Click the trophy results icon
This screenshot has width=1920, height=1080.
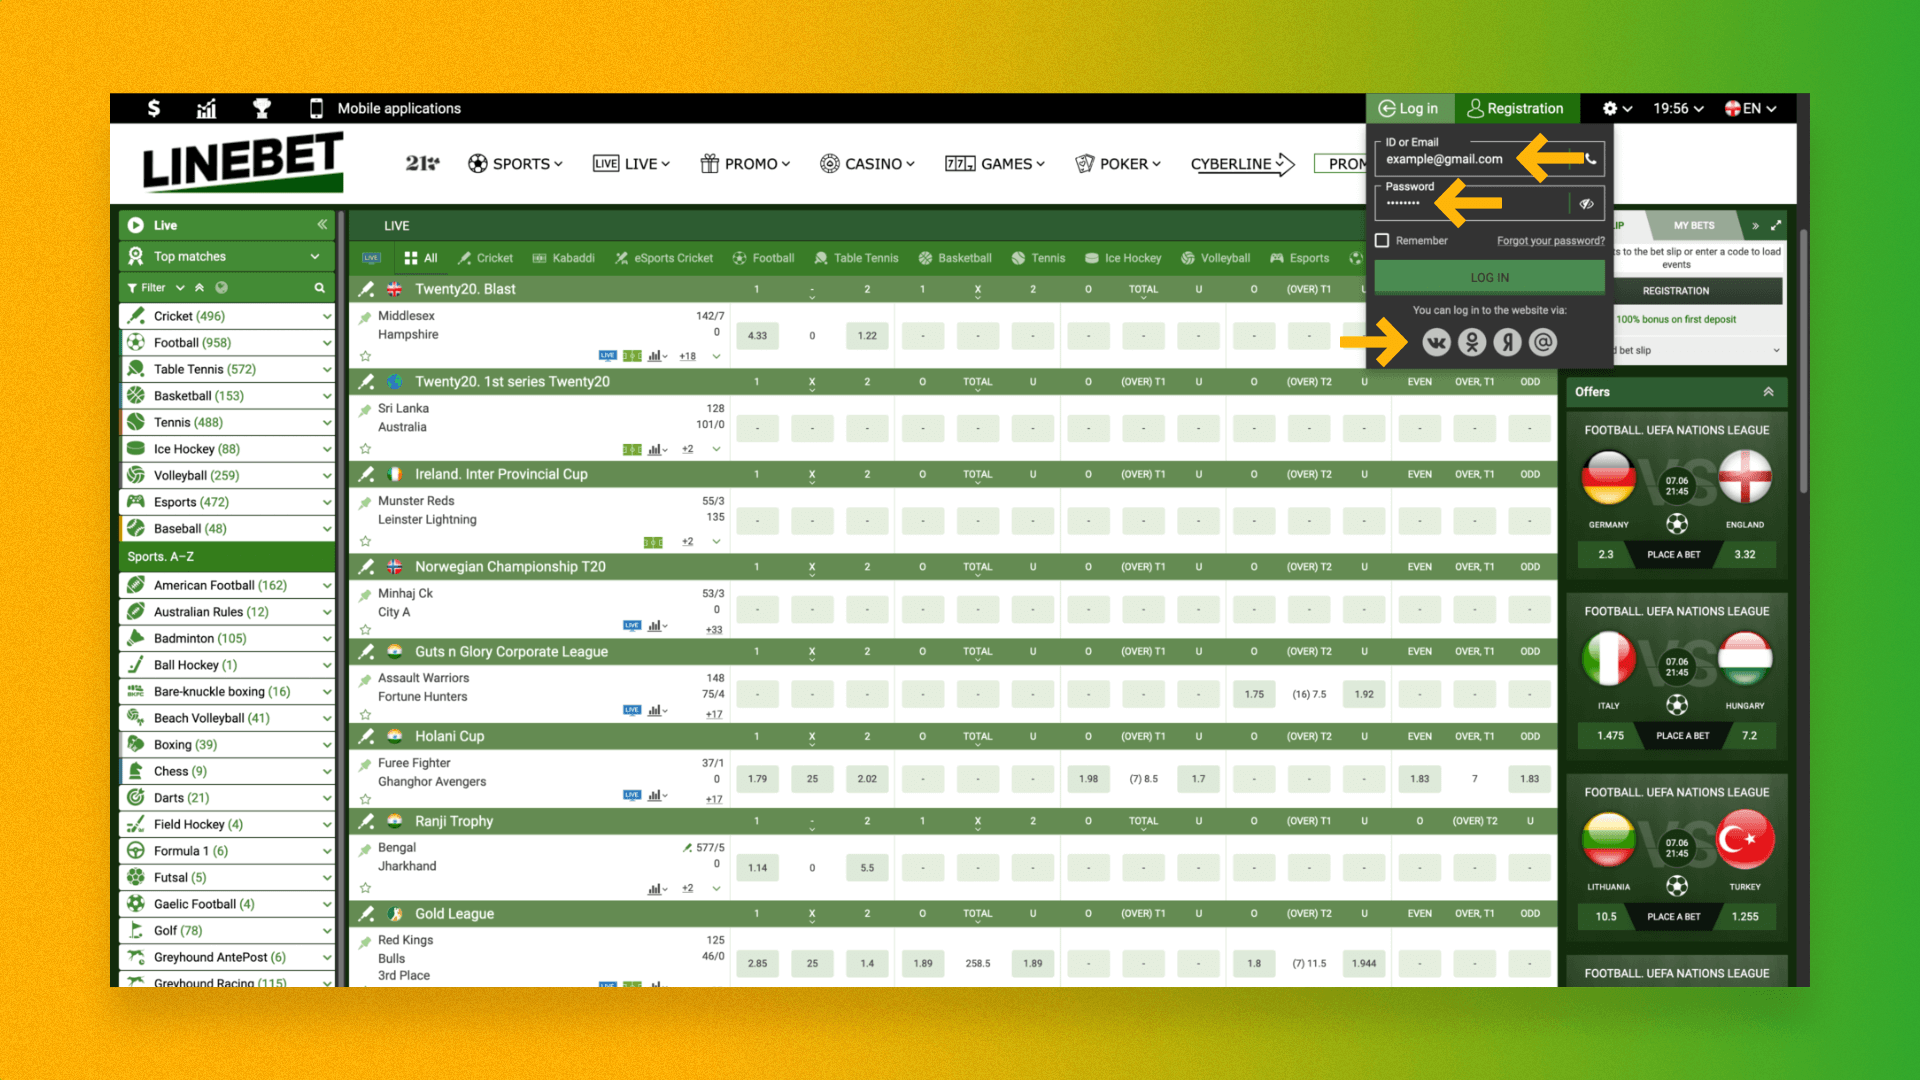[261, 108]
